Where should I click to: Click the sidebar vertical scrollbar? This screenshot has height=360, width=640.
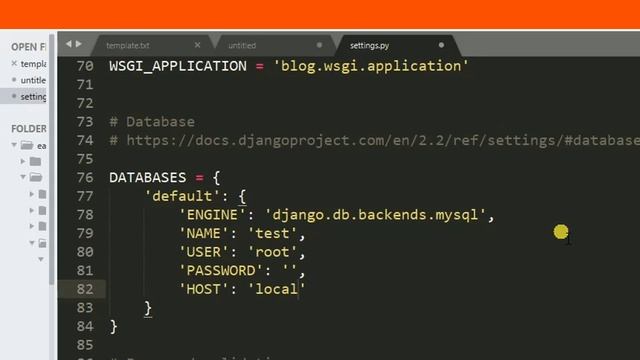coord(51,159)
